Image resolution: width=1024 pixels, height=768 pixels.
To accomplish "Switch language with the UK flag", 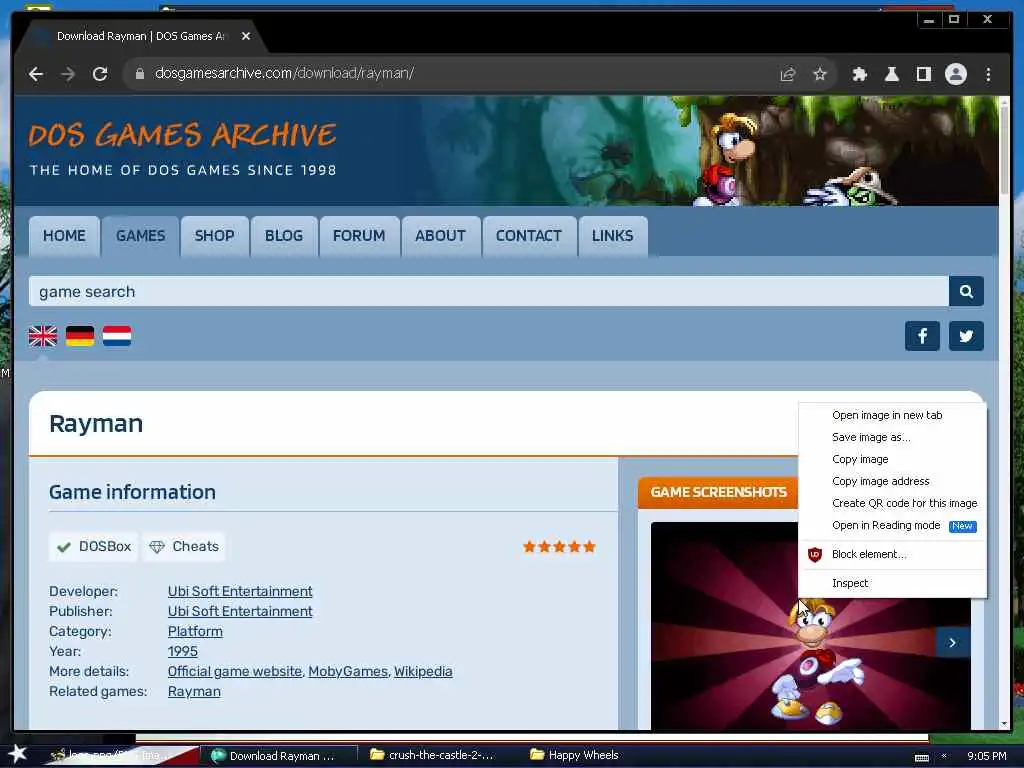I will pos(43,336).
